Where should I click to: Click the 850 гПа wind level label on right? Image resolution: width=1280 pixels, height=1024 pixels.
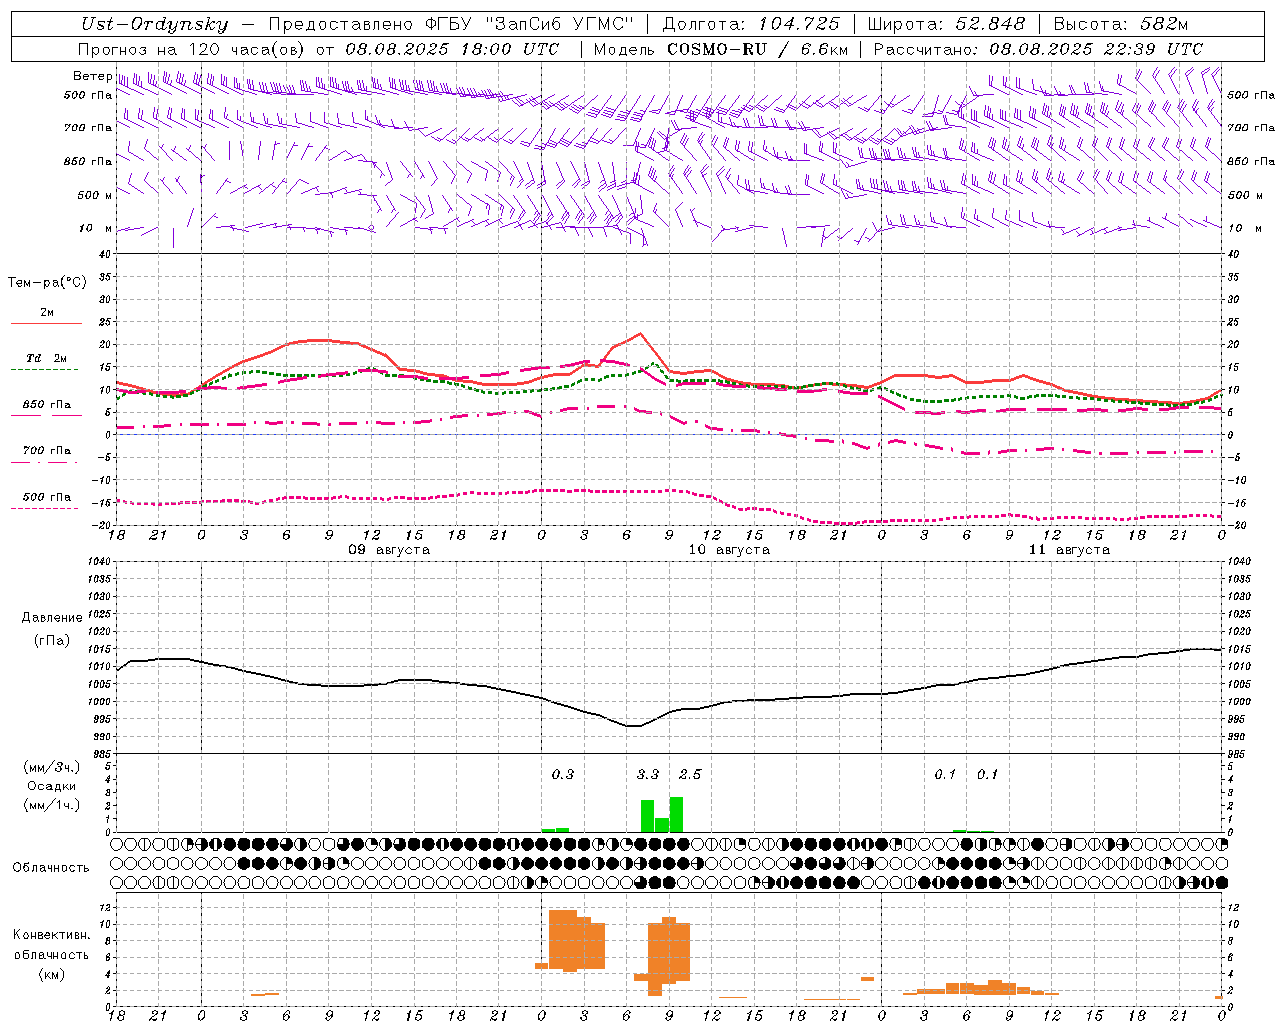point(1250,161)
